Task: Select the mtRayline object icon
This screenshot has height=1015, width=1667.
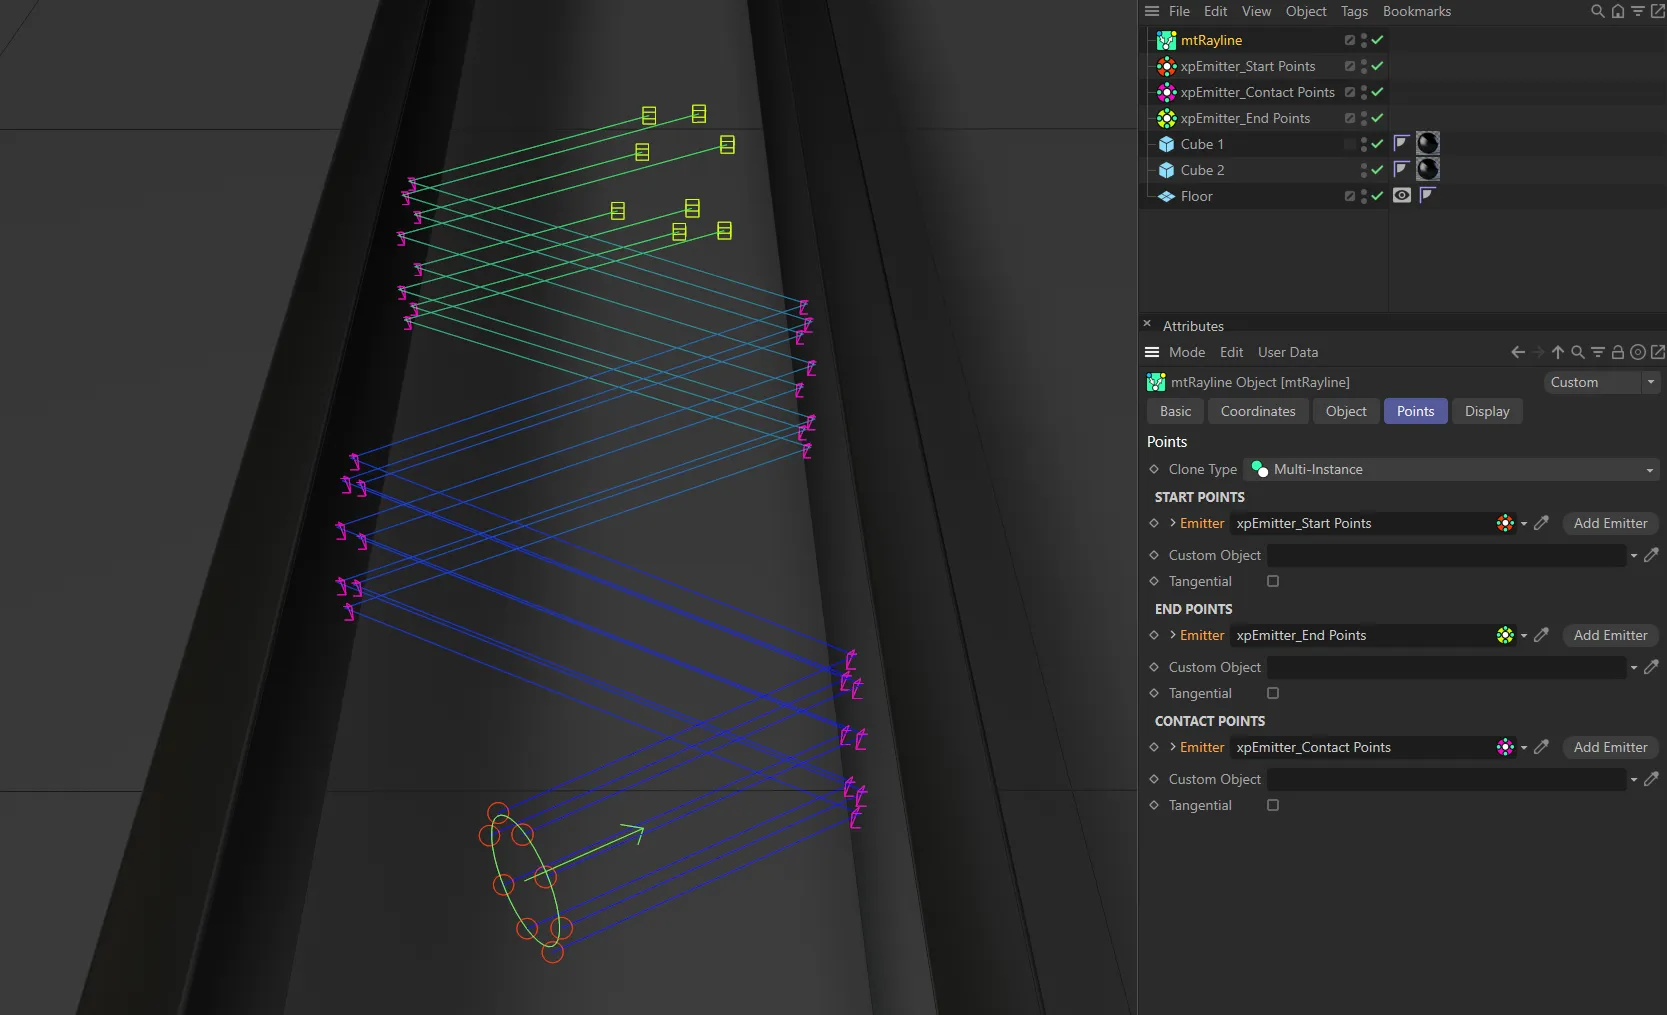Action: tap(1166, 40)
